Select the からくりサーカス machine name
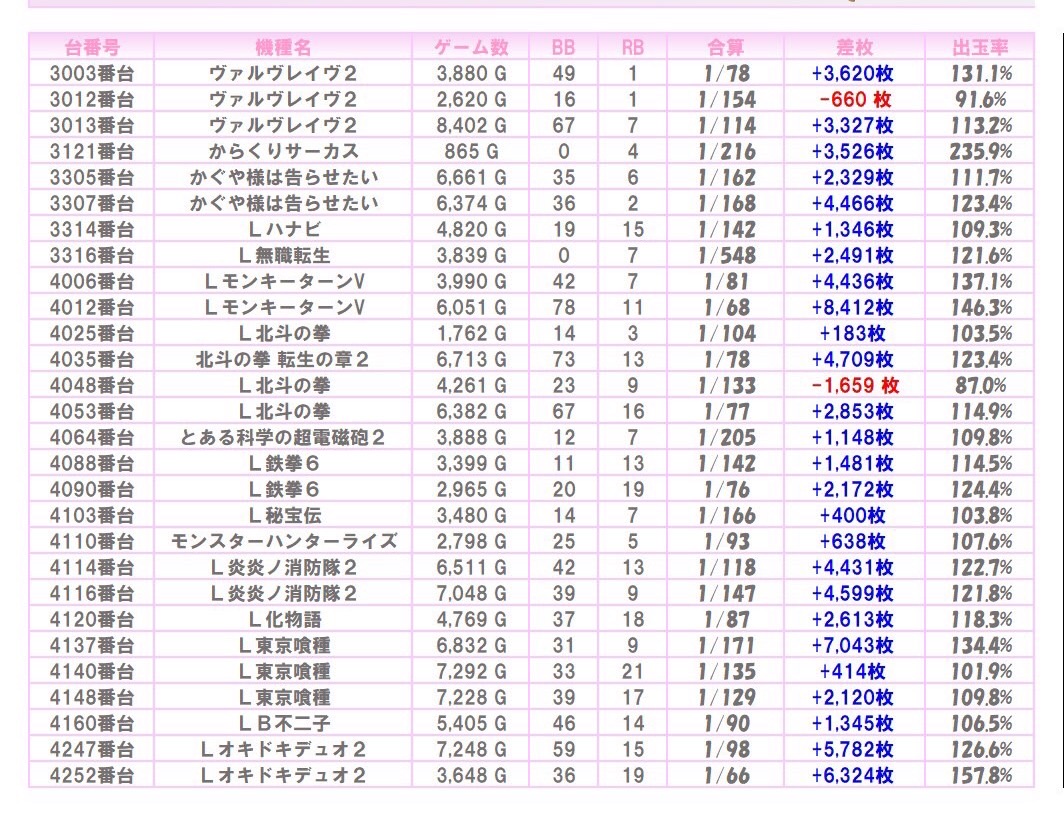 [x=283, y=151]
